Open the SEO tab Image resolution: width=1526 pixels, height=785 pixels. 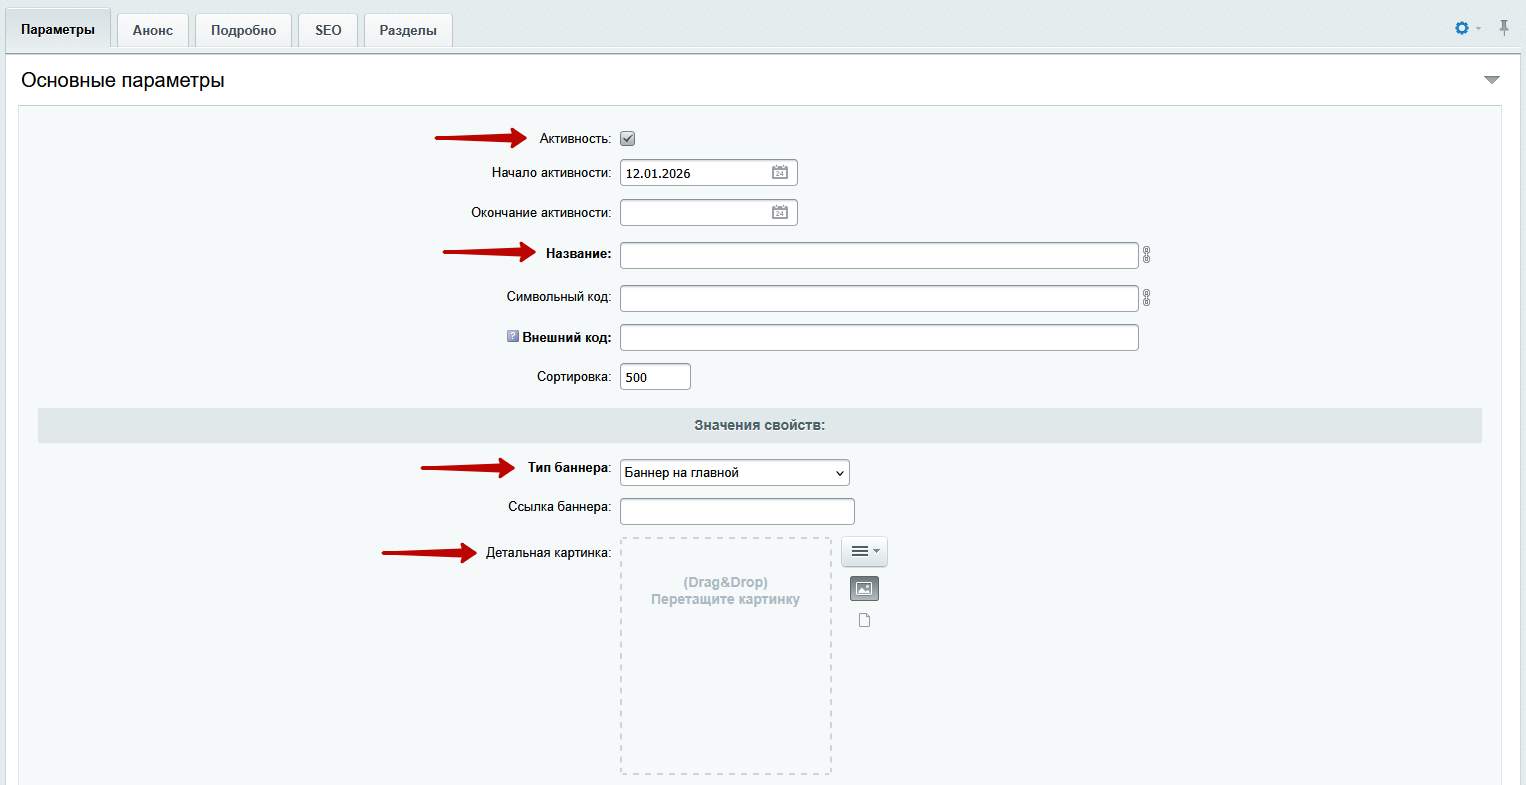(x=328, y=30)
